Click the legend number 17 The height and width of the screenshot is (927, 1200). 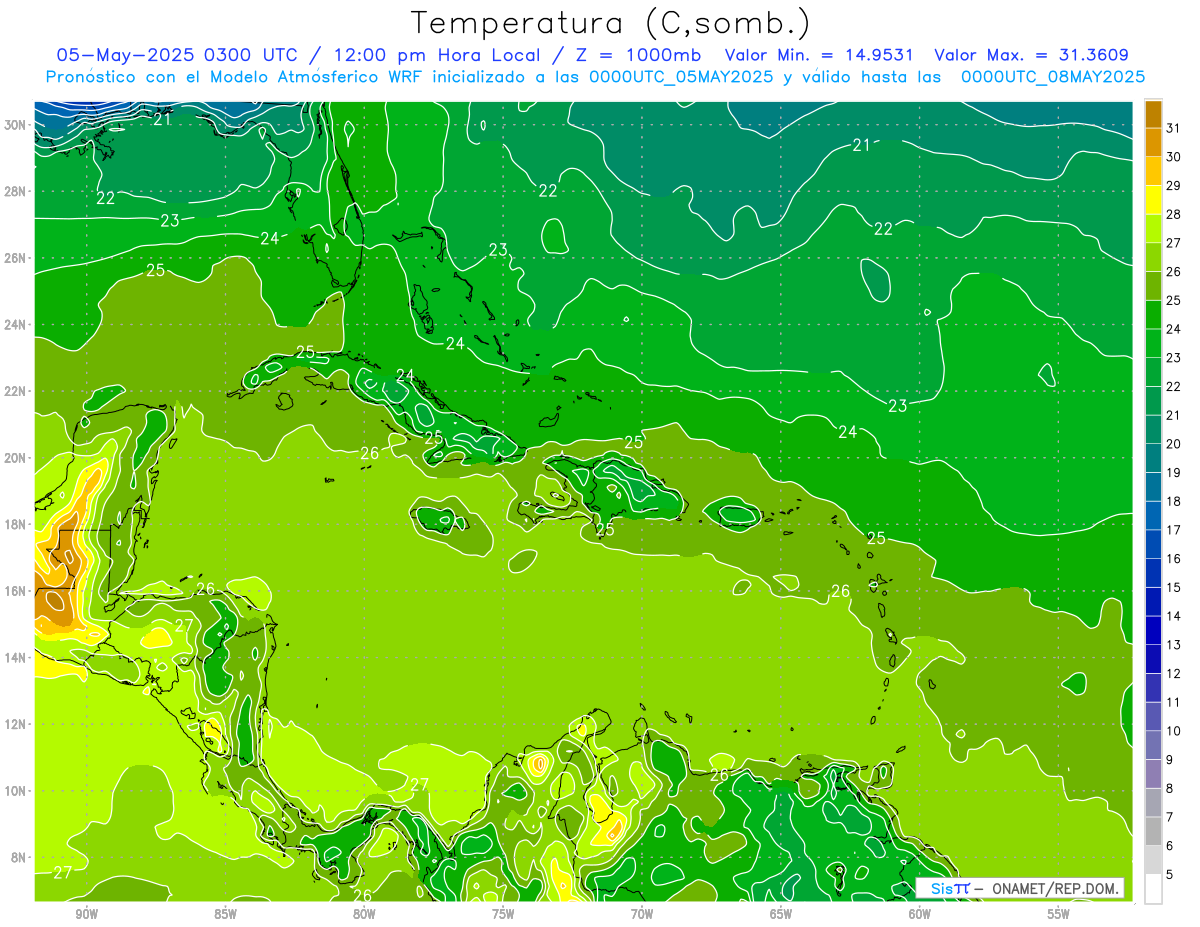point(1173,530)
